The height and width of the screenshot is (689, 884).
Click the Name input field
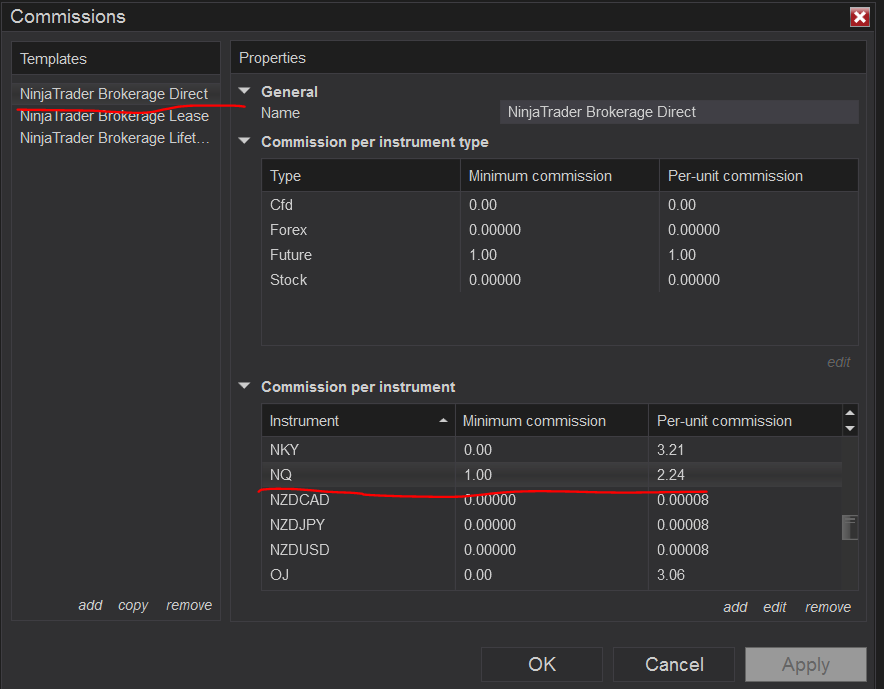(678, 112)
